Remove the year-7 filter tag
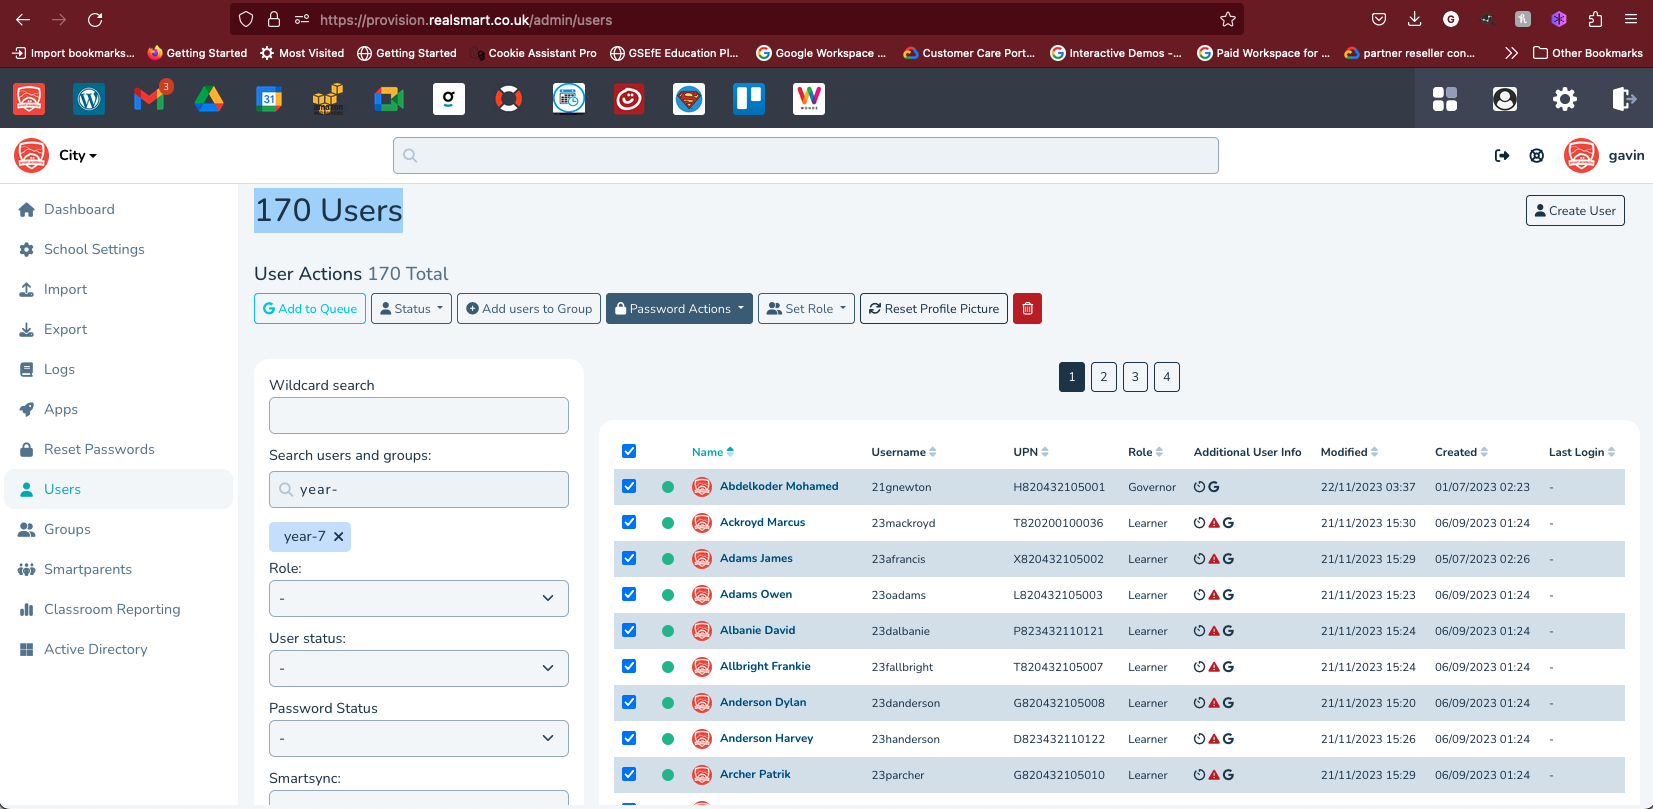 click(339, 537)
